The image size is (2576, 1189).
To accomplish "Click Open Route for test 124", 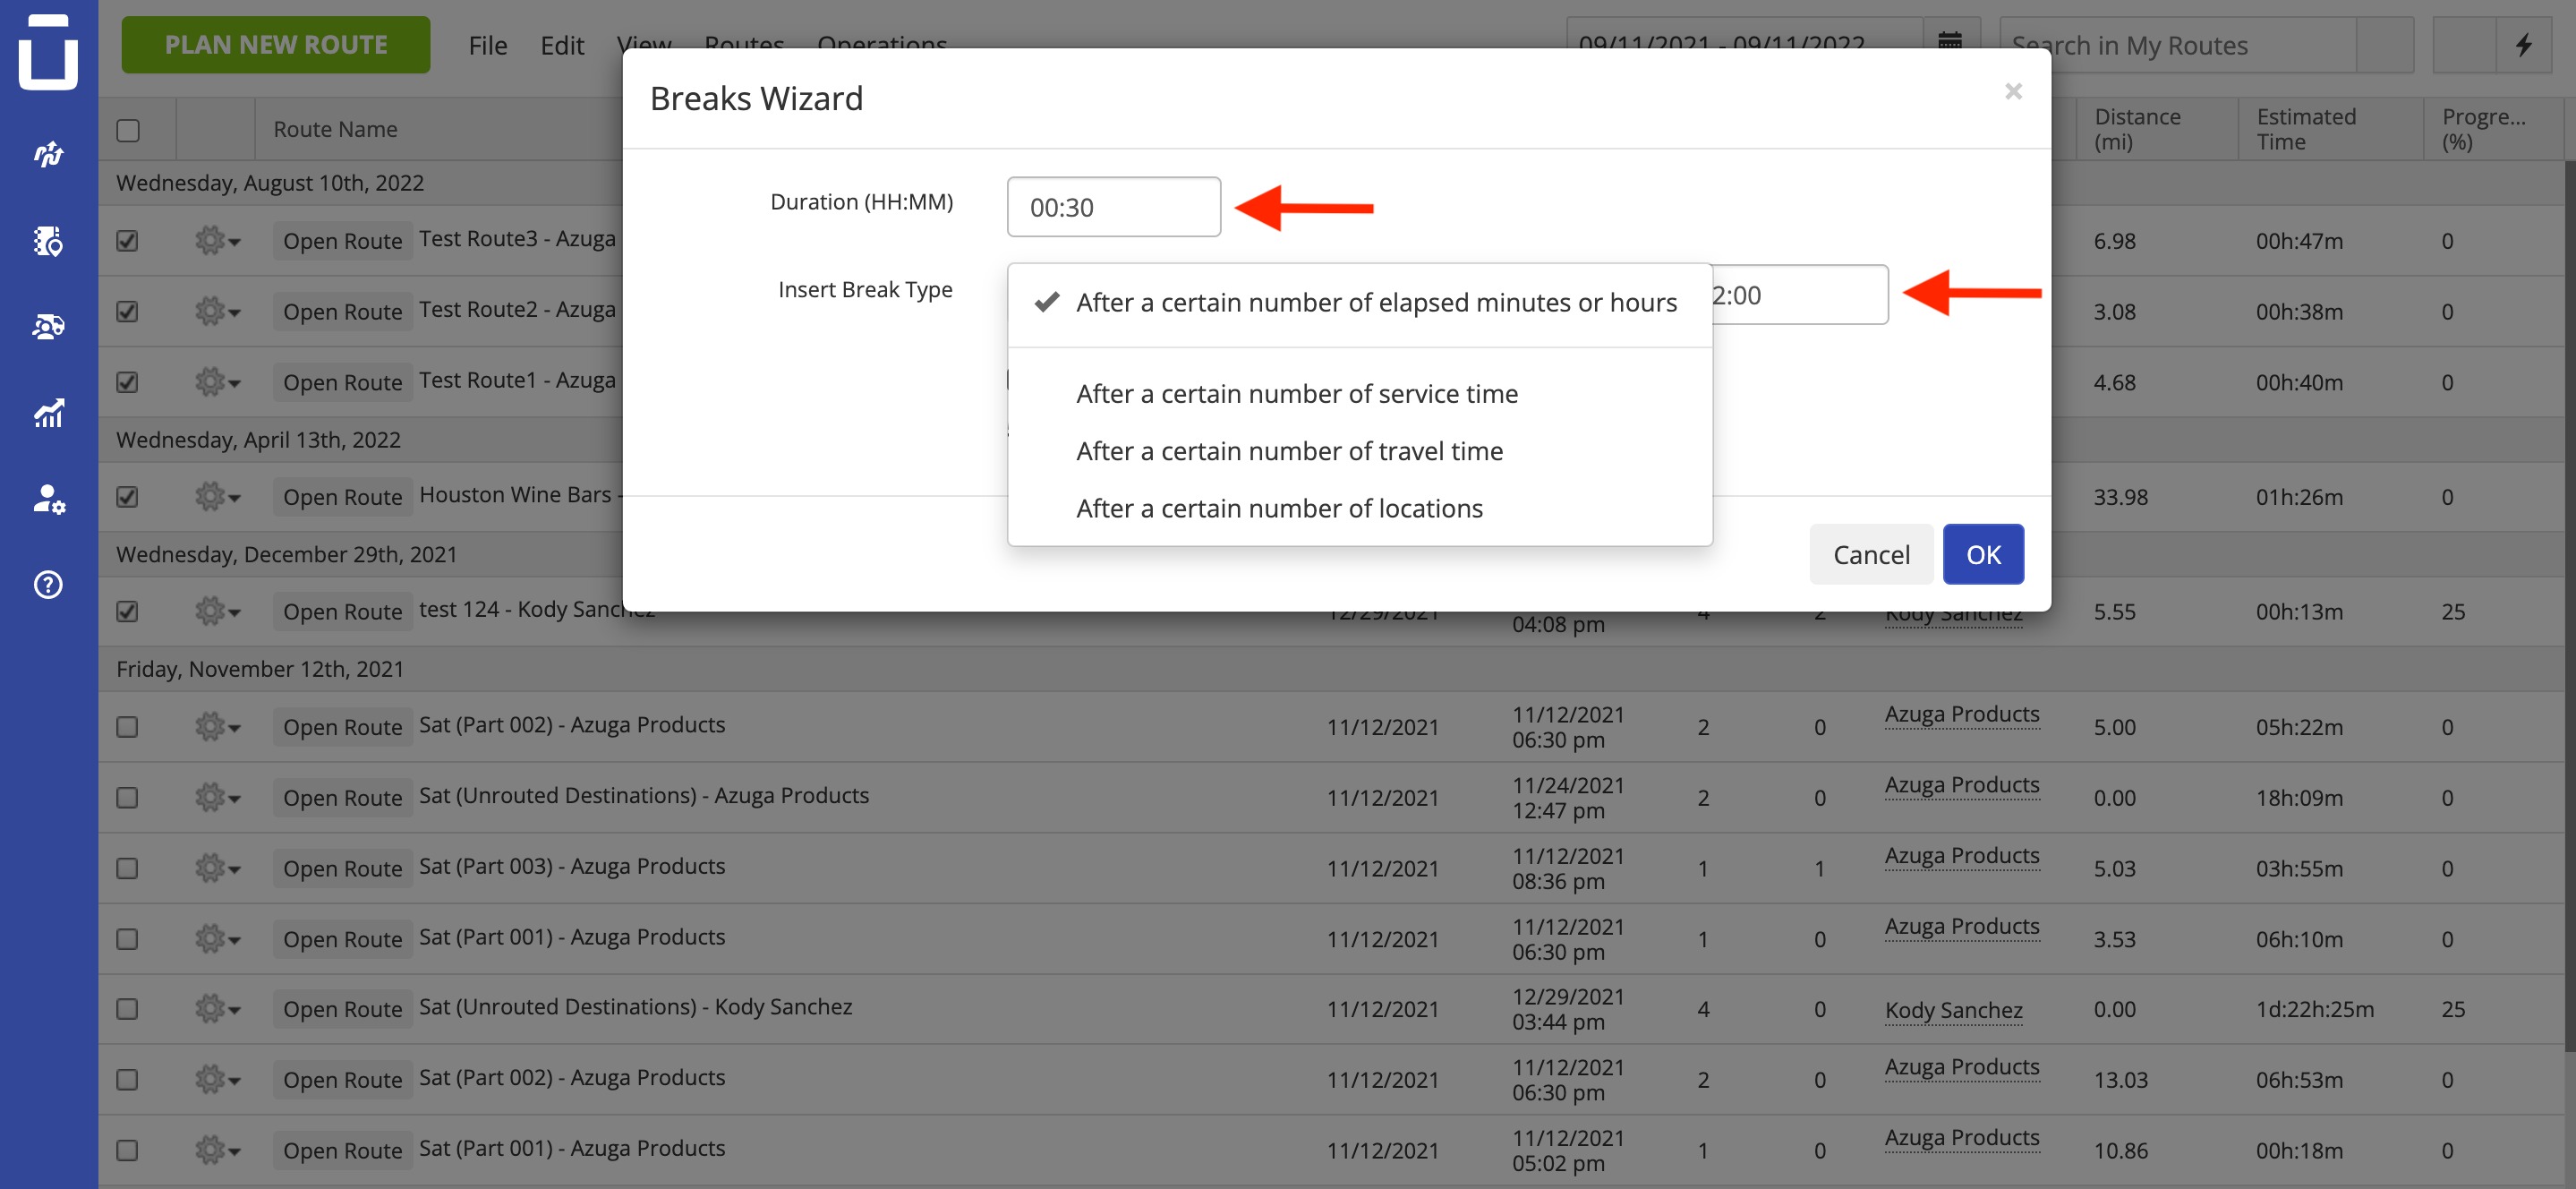I will pos(343,611).
